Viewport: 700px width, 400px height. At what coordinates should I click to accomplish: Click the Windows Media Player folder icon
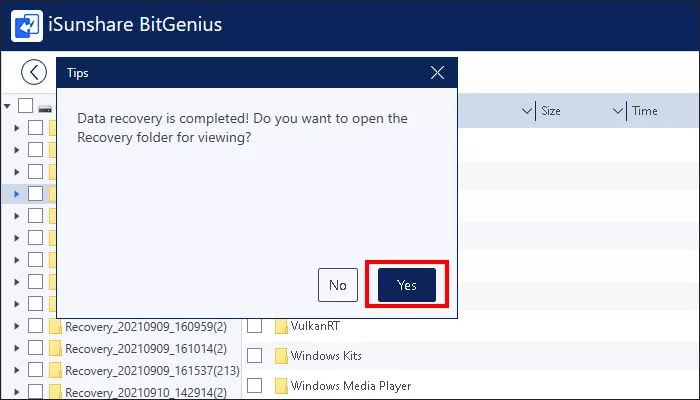(281, 386)
